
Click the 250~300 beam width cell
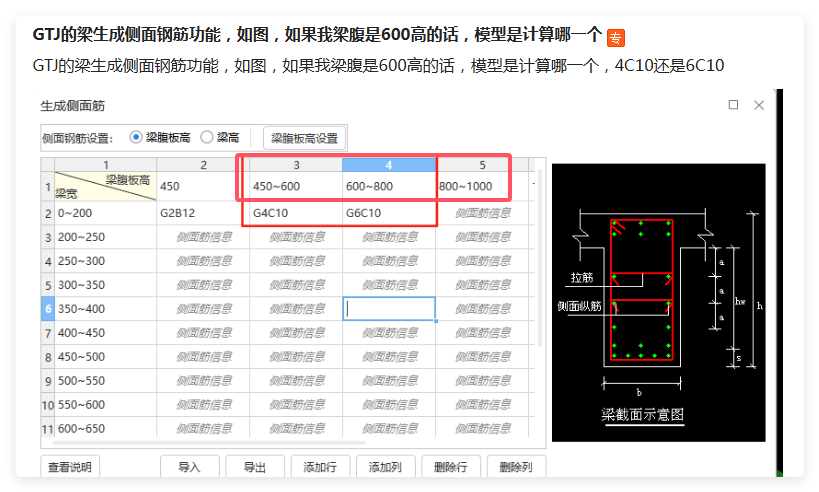[x=106, y=261]
